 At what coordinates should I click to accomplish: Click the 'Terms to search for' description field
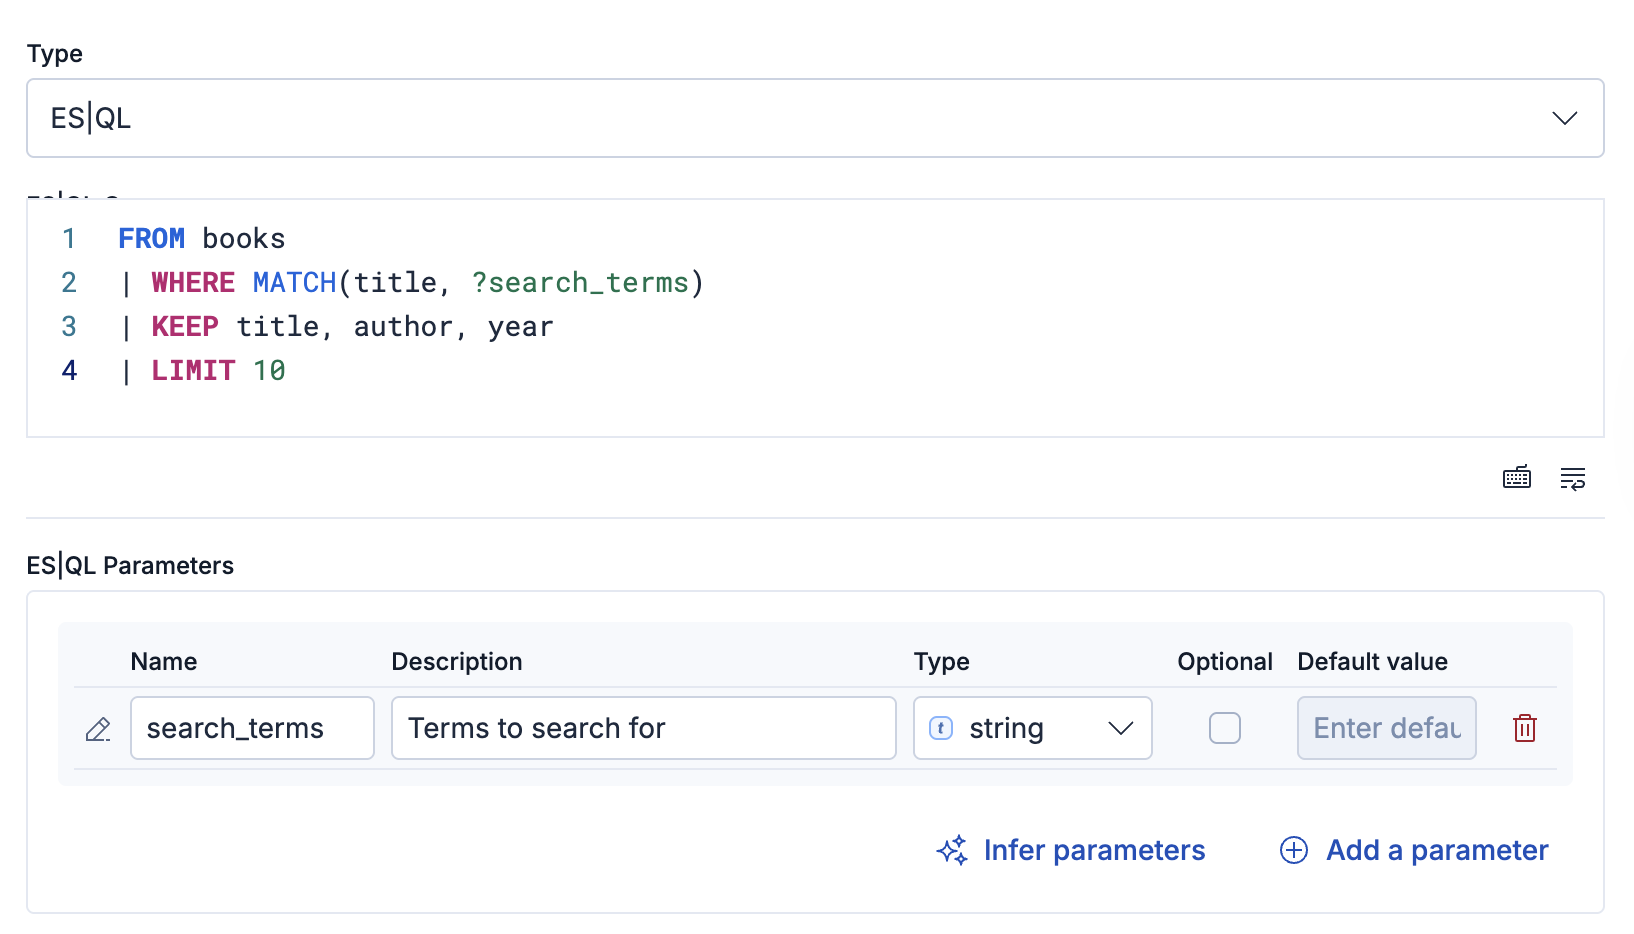[643, 728]
